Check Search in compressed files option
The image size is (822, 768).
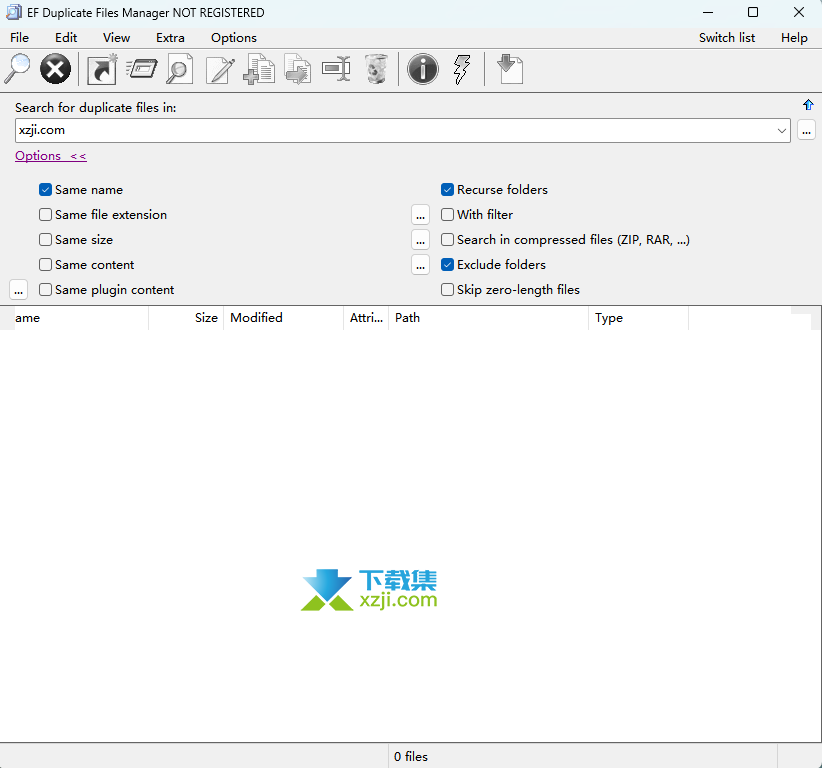pyautogui.click(x=447, y=240)
